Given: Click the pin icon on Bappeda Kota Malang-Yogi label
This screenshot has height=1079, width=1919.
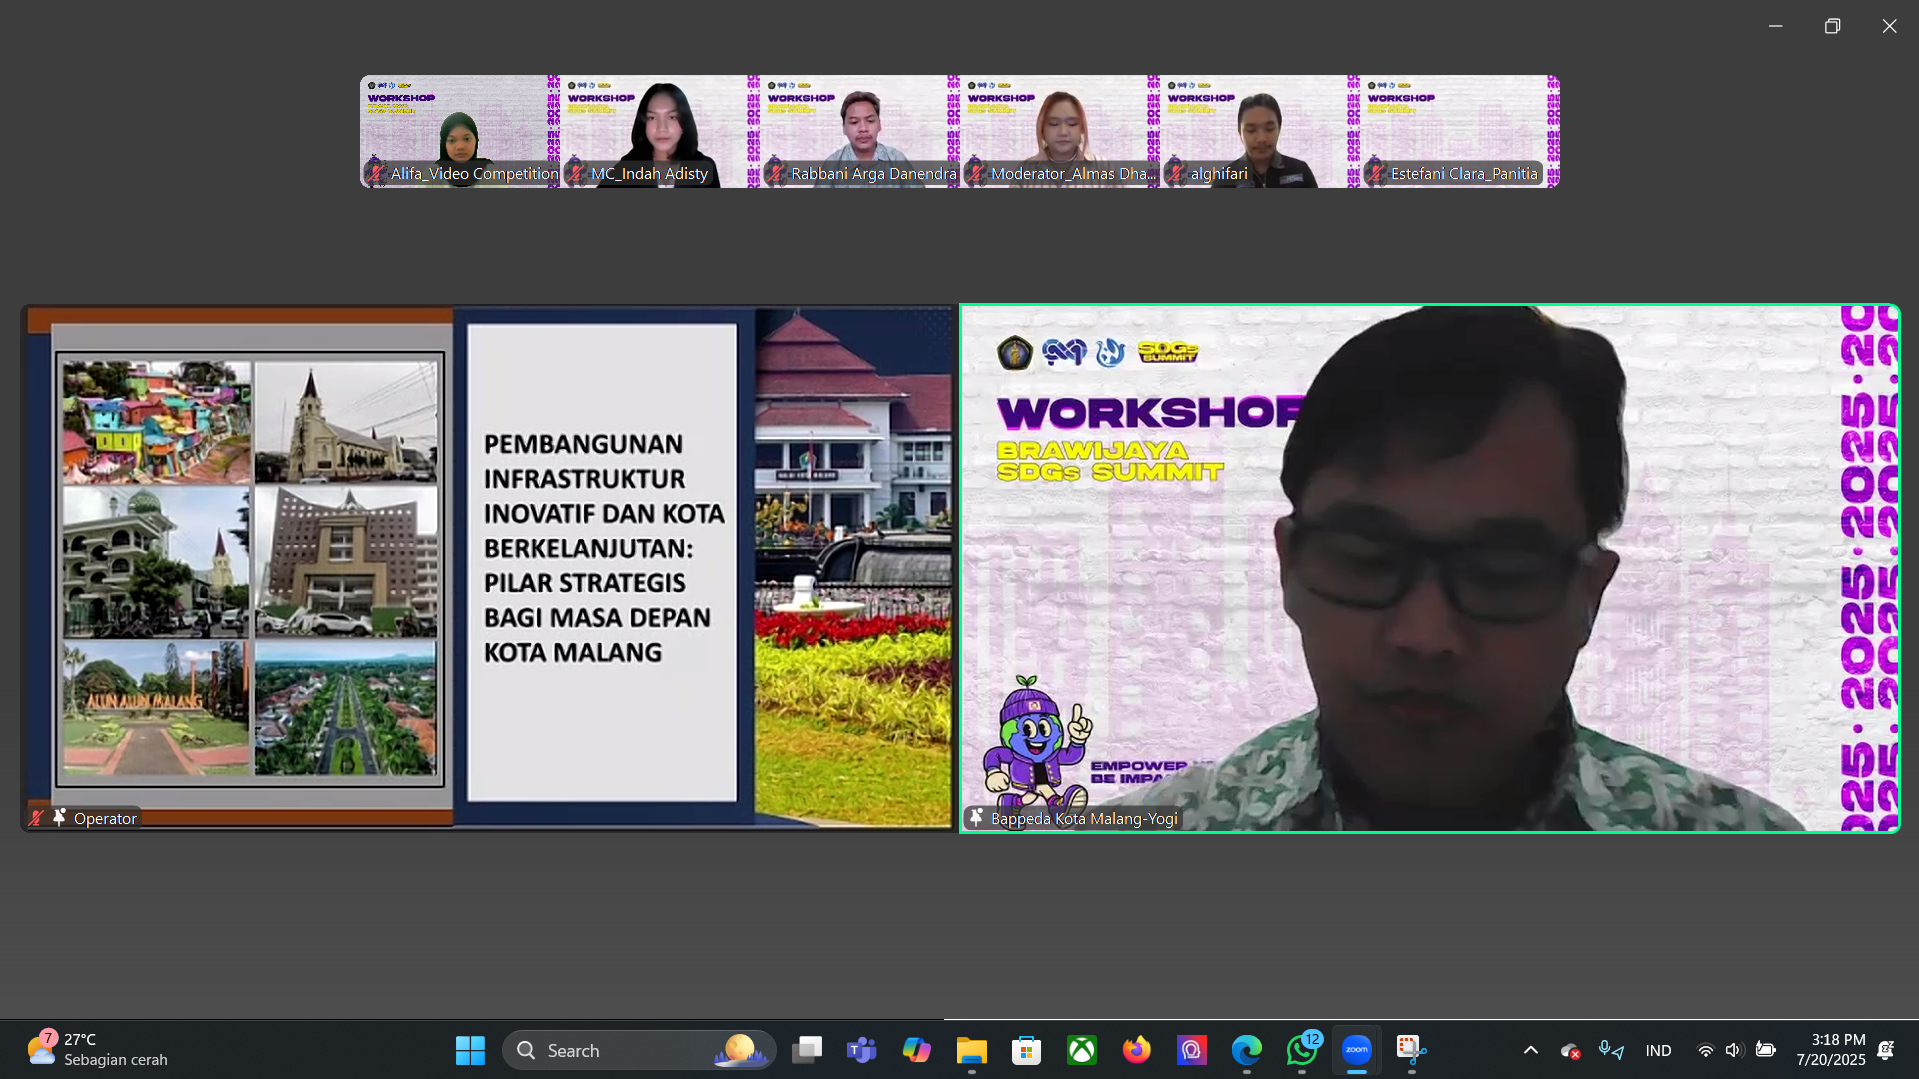Looking at the screenshot, I should (x=976, y=818).
